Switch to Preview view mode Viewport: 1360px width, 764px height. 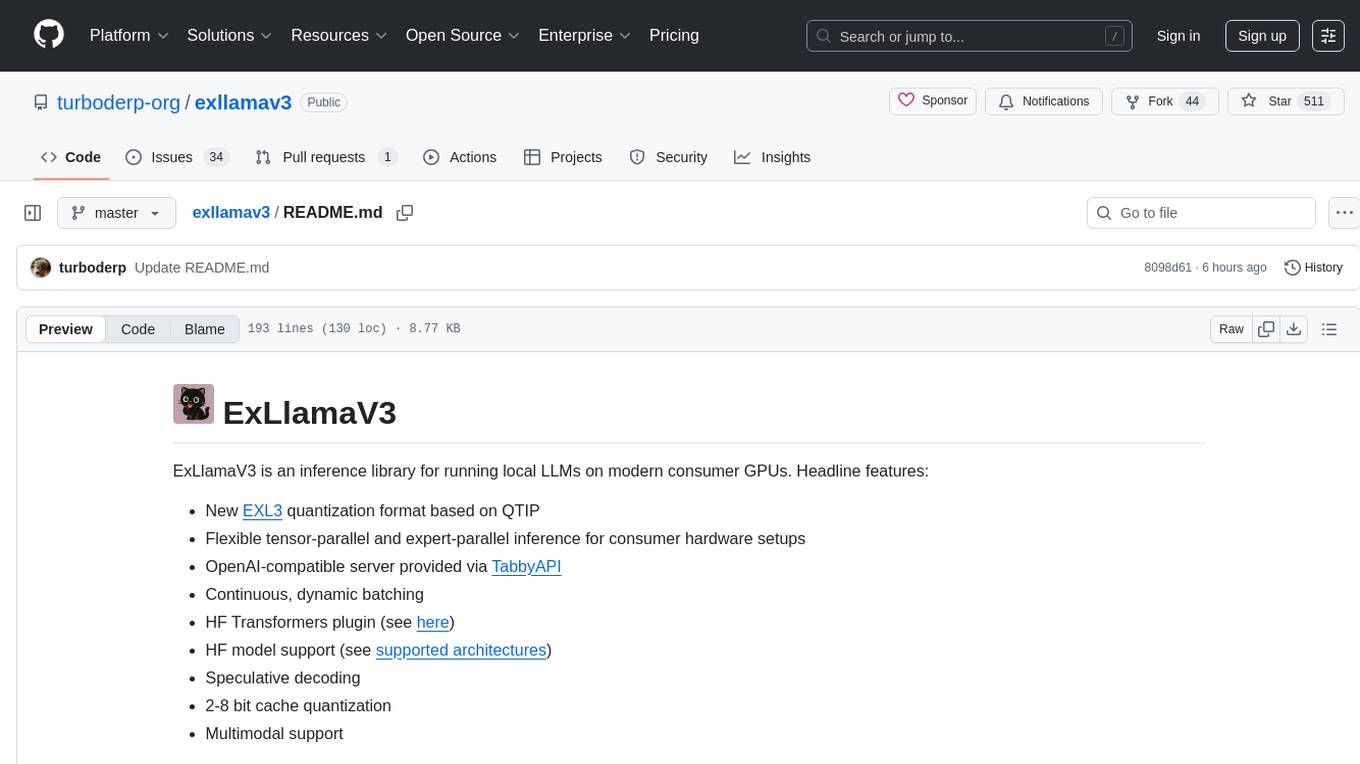66,329
